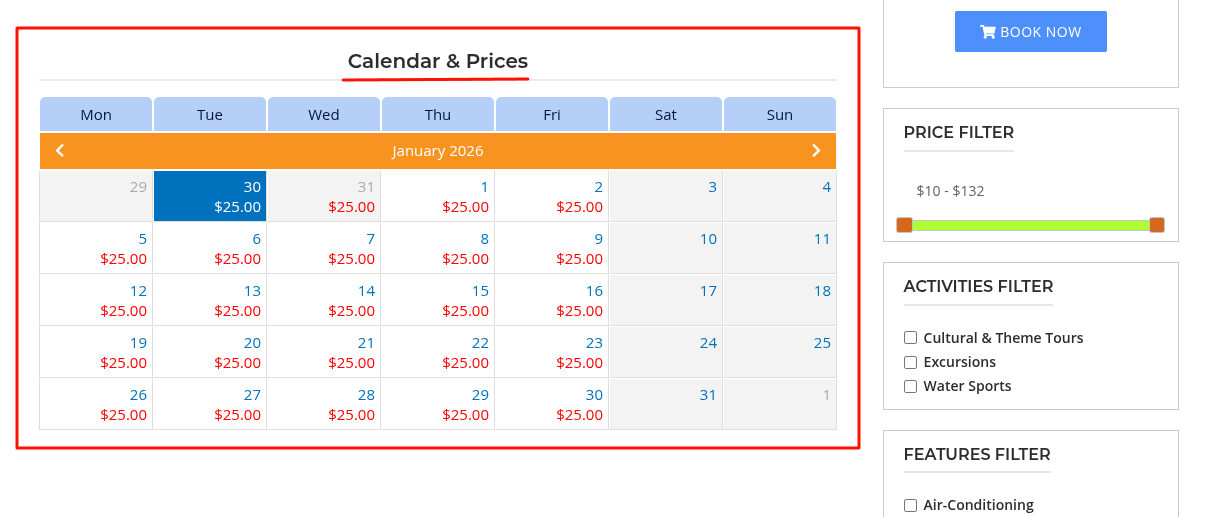Click the Mon weekday column header
This screenshot has height=517, width=1227.
pos(96,115)
